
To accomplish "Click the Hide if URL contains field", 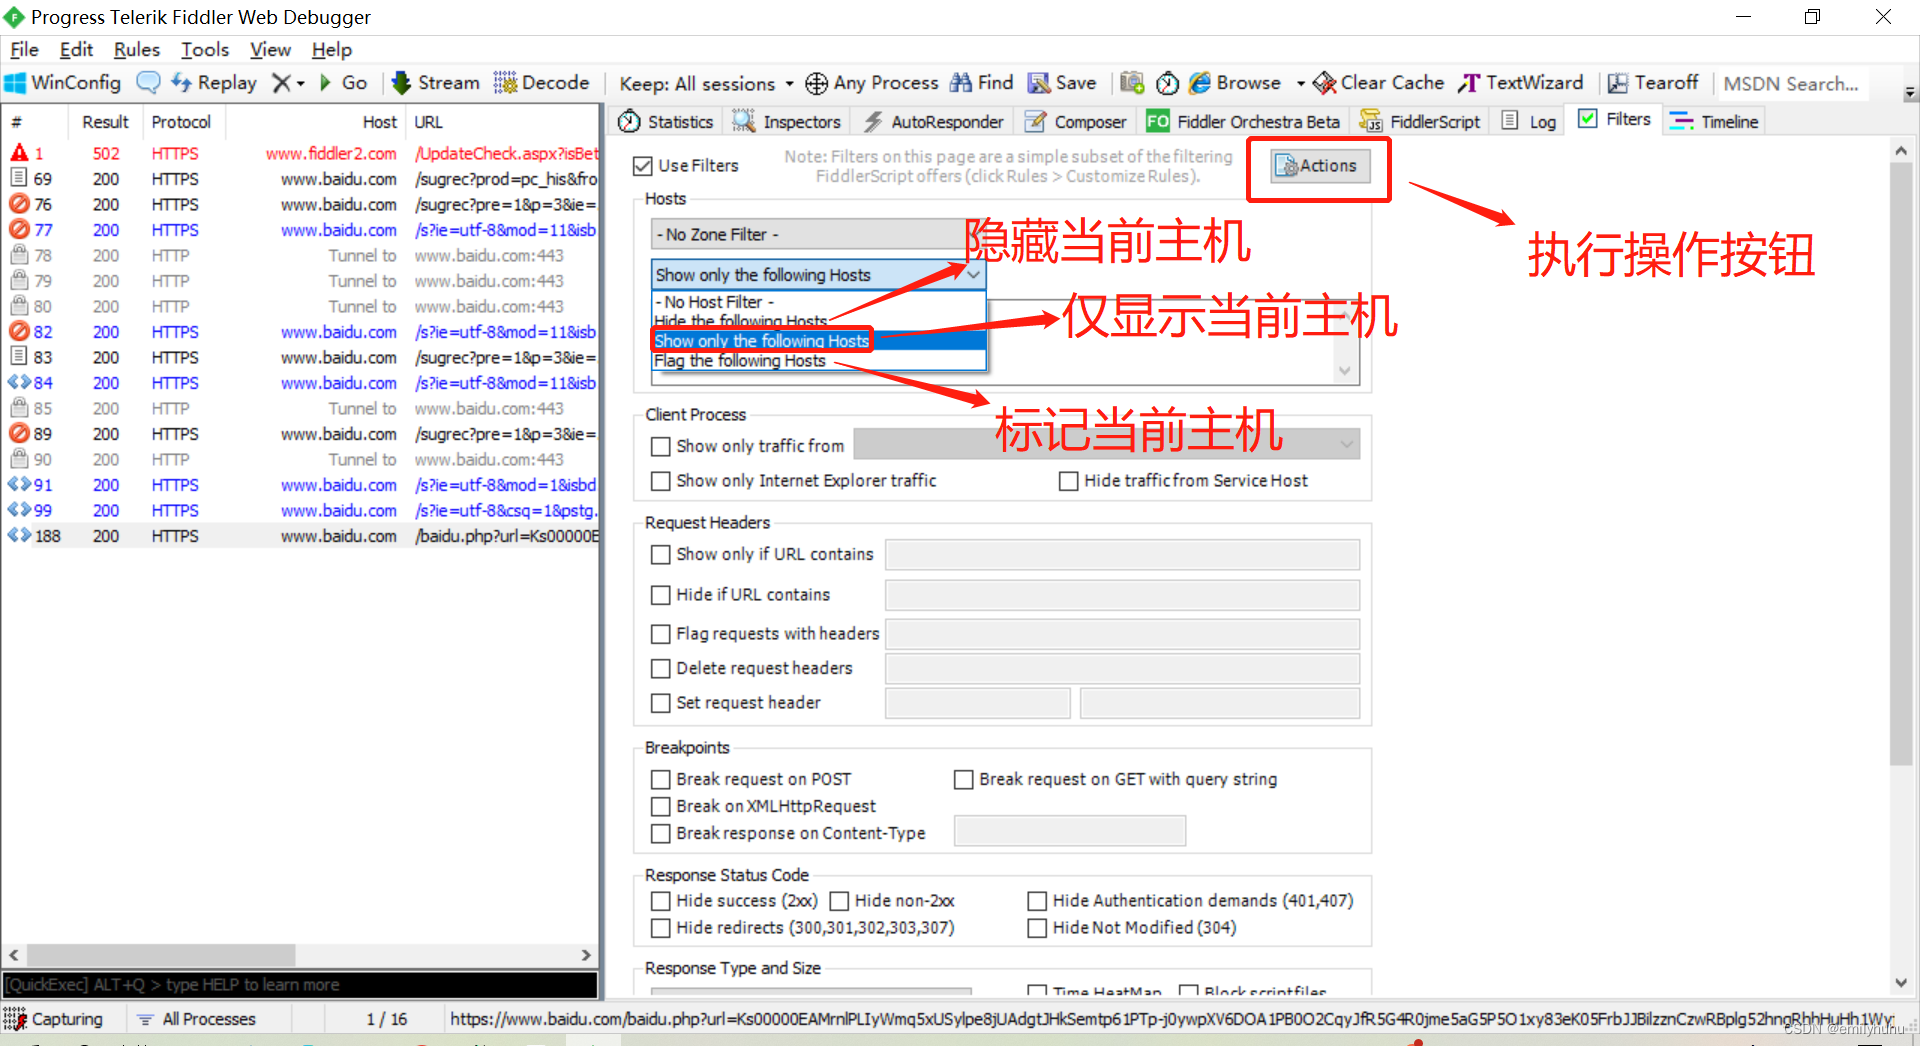I will coord(1122,595).
